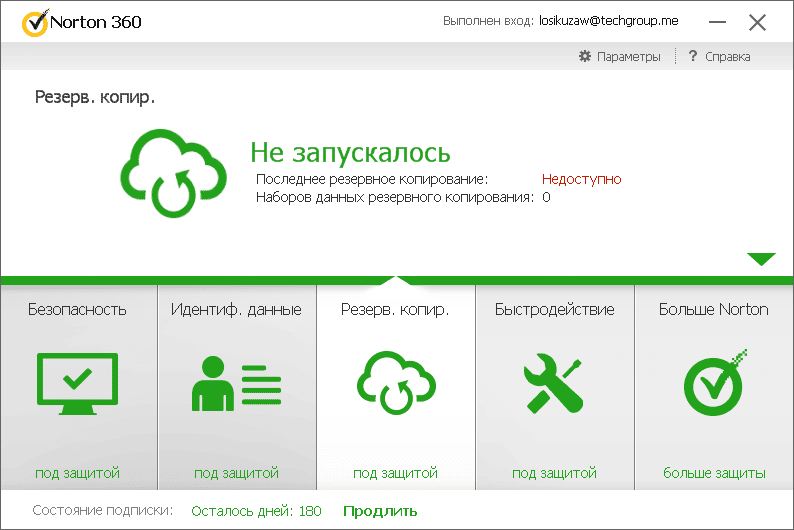Open the Больше Norton tab label

pyautogui.click(x=713, y=309)
